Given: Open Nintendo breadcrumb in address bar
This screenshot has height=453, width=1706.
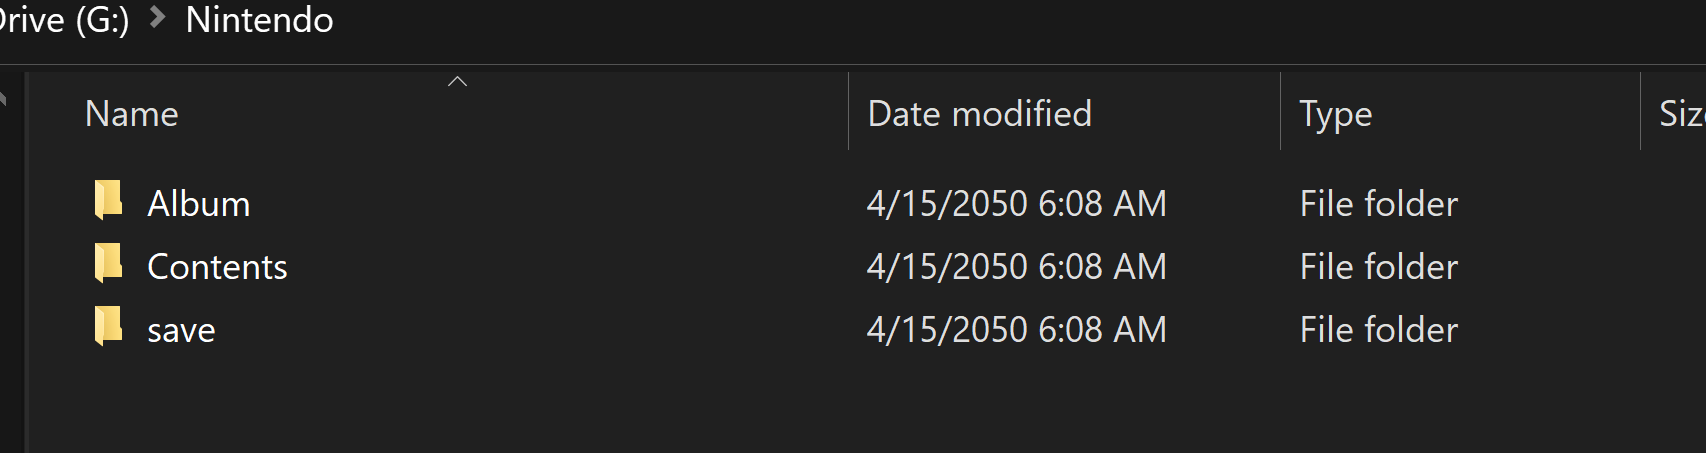Looking at the screenshot, I should (260, 20).
